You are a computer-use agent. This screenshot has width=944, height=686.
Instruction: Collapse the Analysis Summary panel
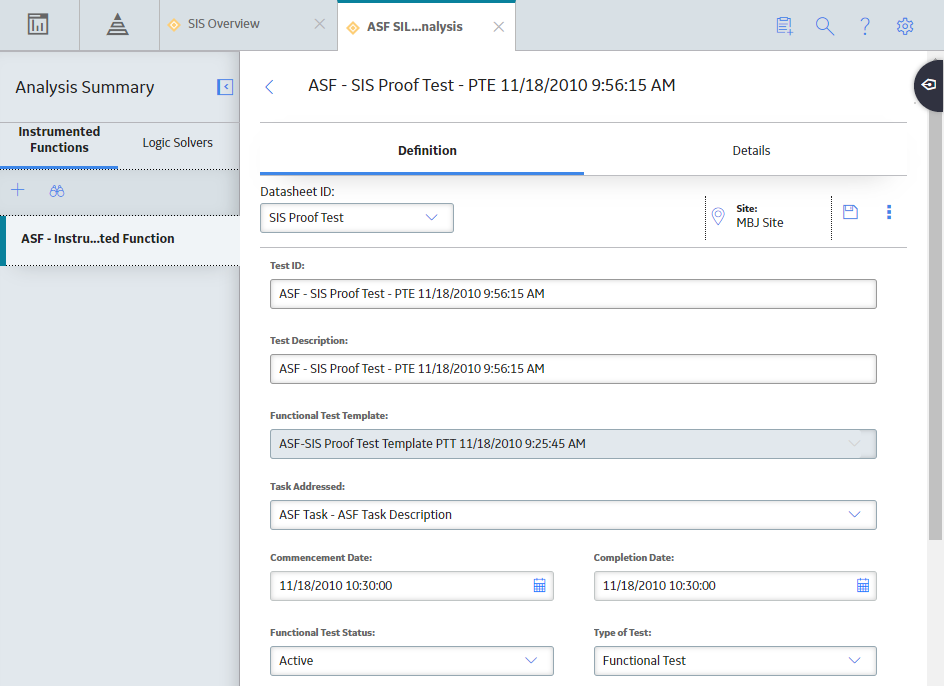tap(225, 87)
